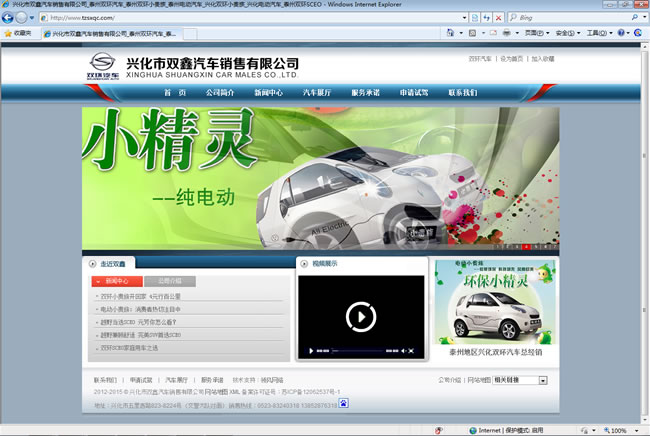Viewport: 650px width, 436px height.
Task: Click small play button in video controls
Action: click(311, 351)
